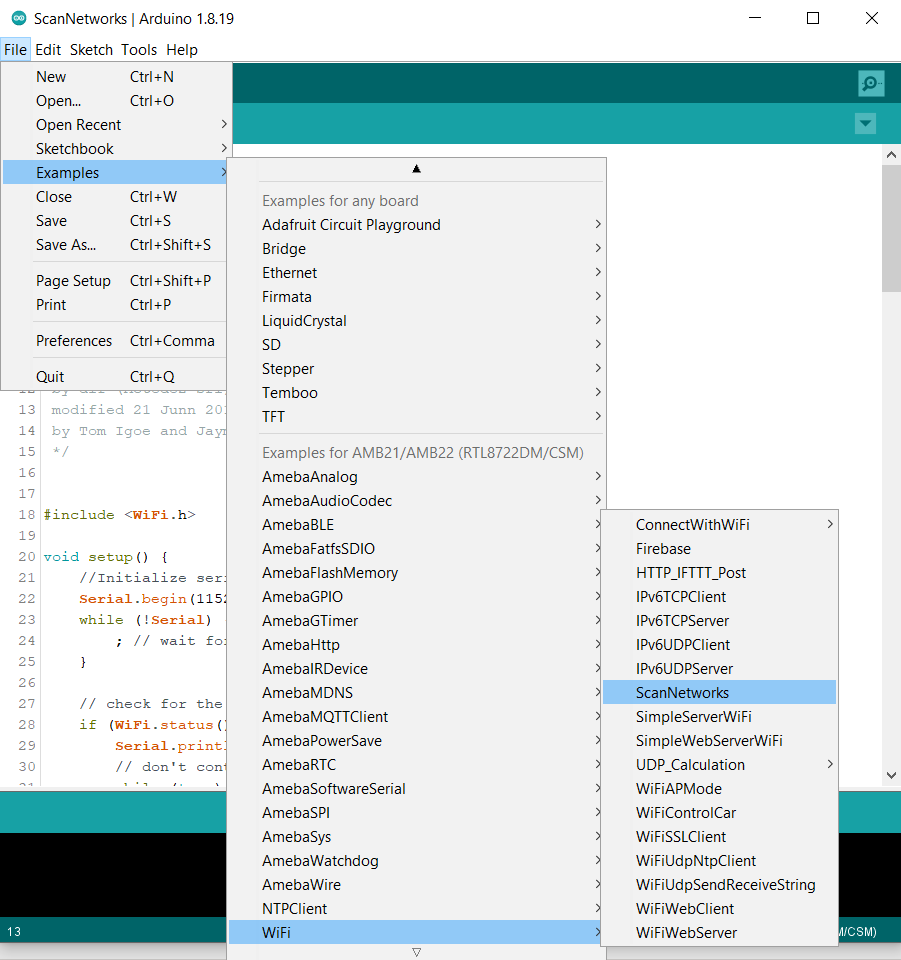Select the Examples menu entry

pos(116,173)
